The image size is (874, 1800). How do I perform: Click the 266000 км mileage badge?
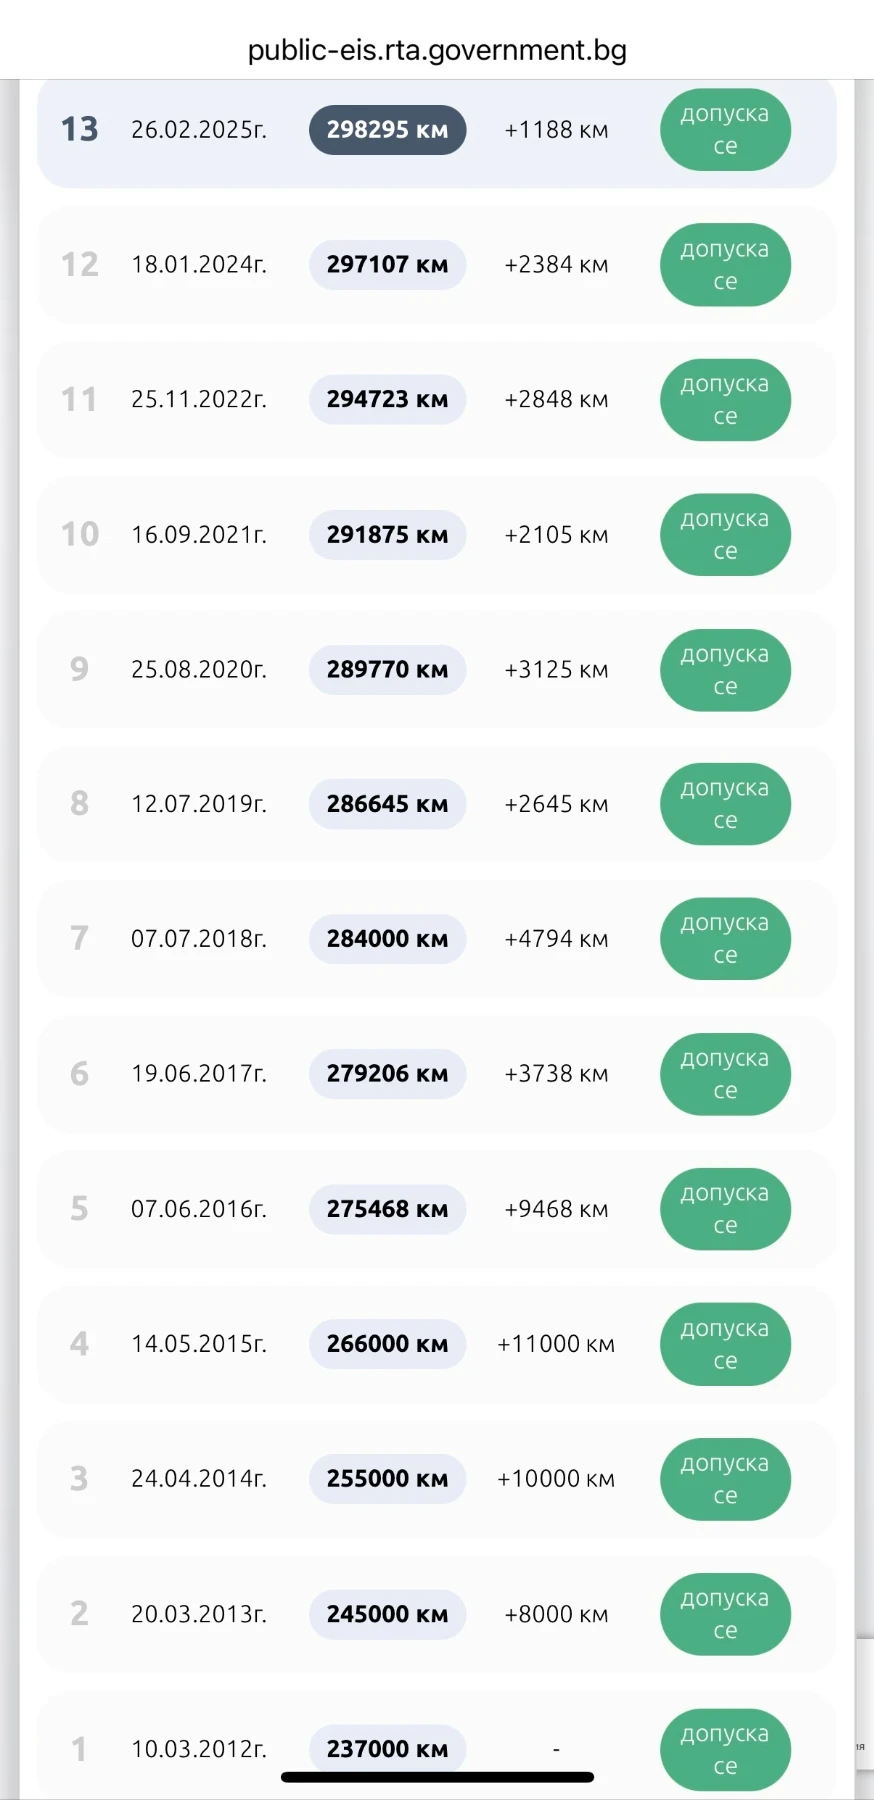[387, 1344]
